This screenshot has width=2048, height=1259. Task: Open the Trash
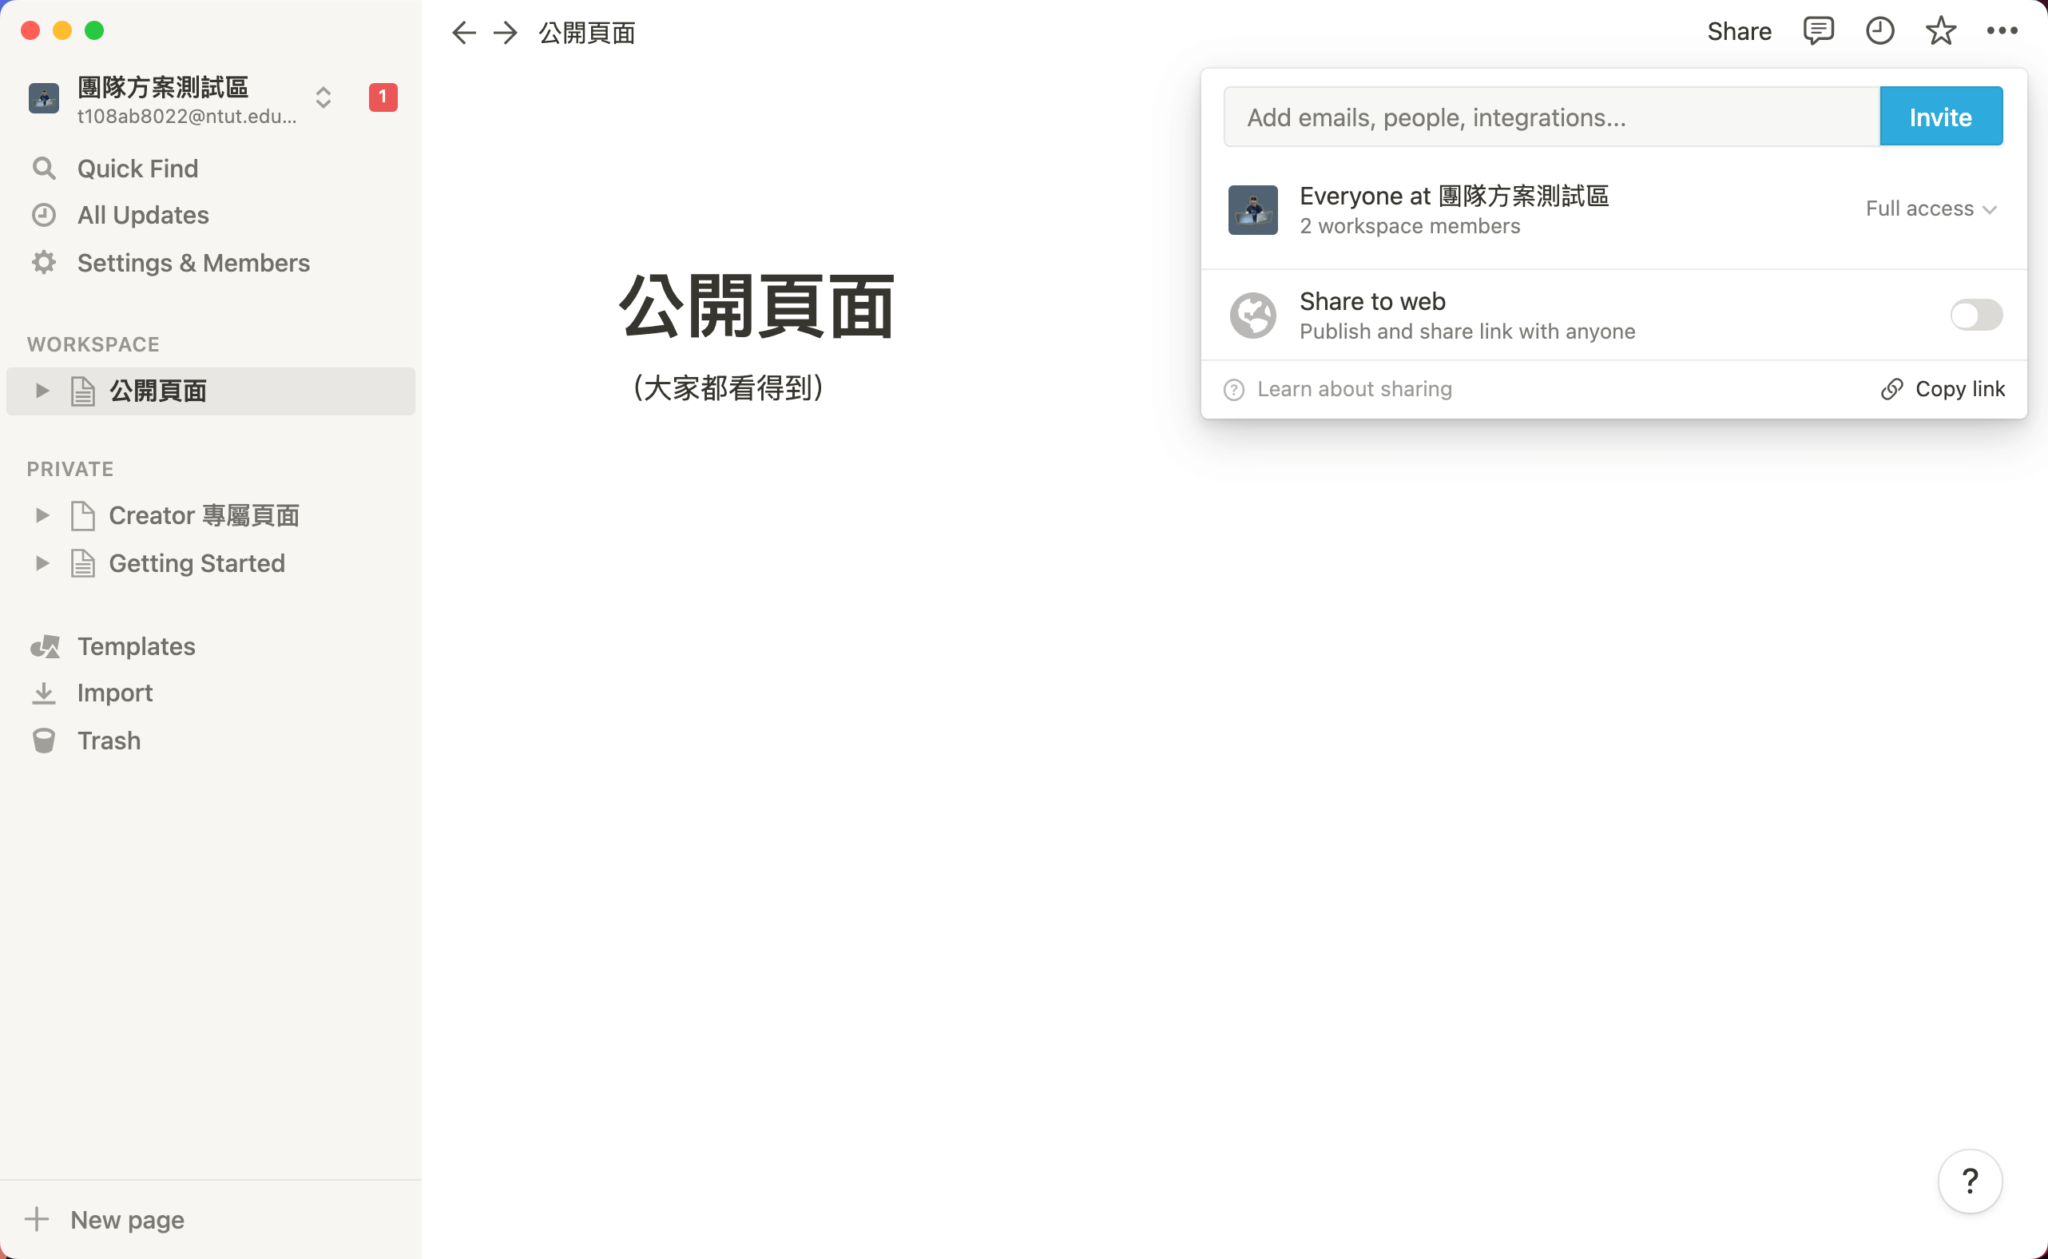click(108, 740)
